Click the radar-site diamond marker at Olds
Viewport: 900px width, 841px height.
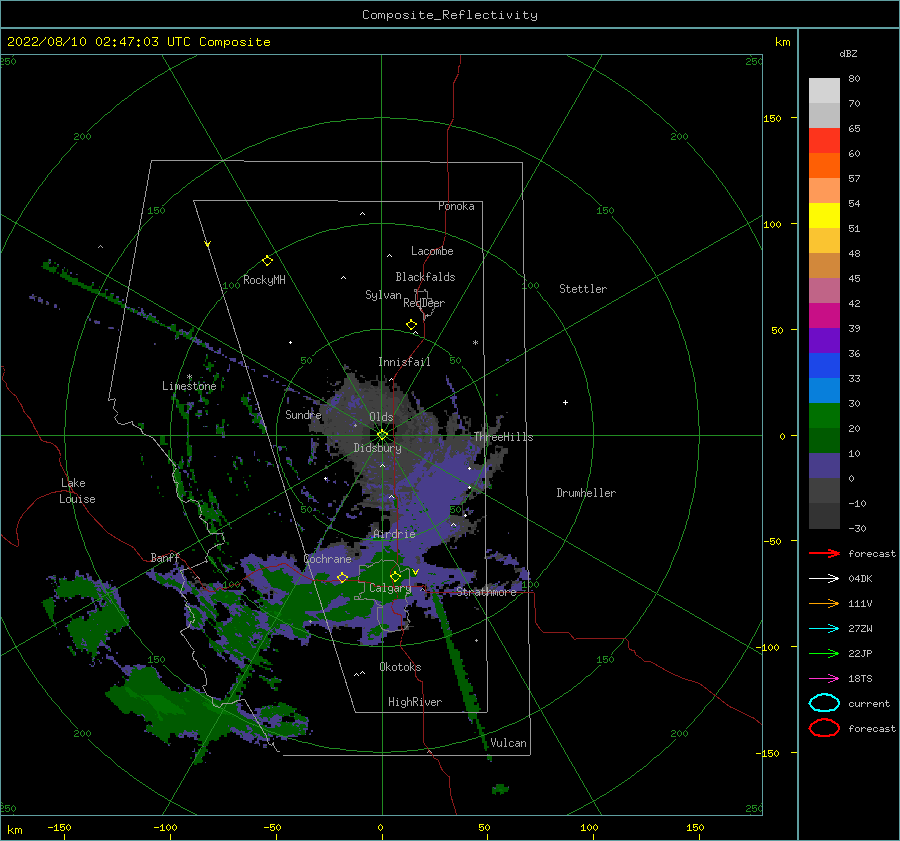(382, 435)
